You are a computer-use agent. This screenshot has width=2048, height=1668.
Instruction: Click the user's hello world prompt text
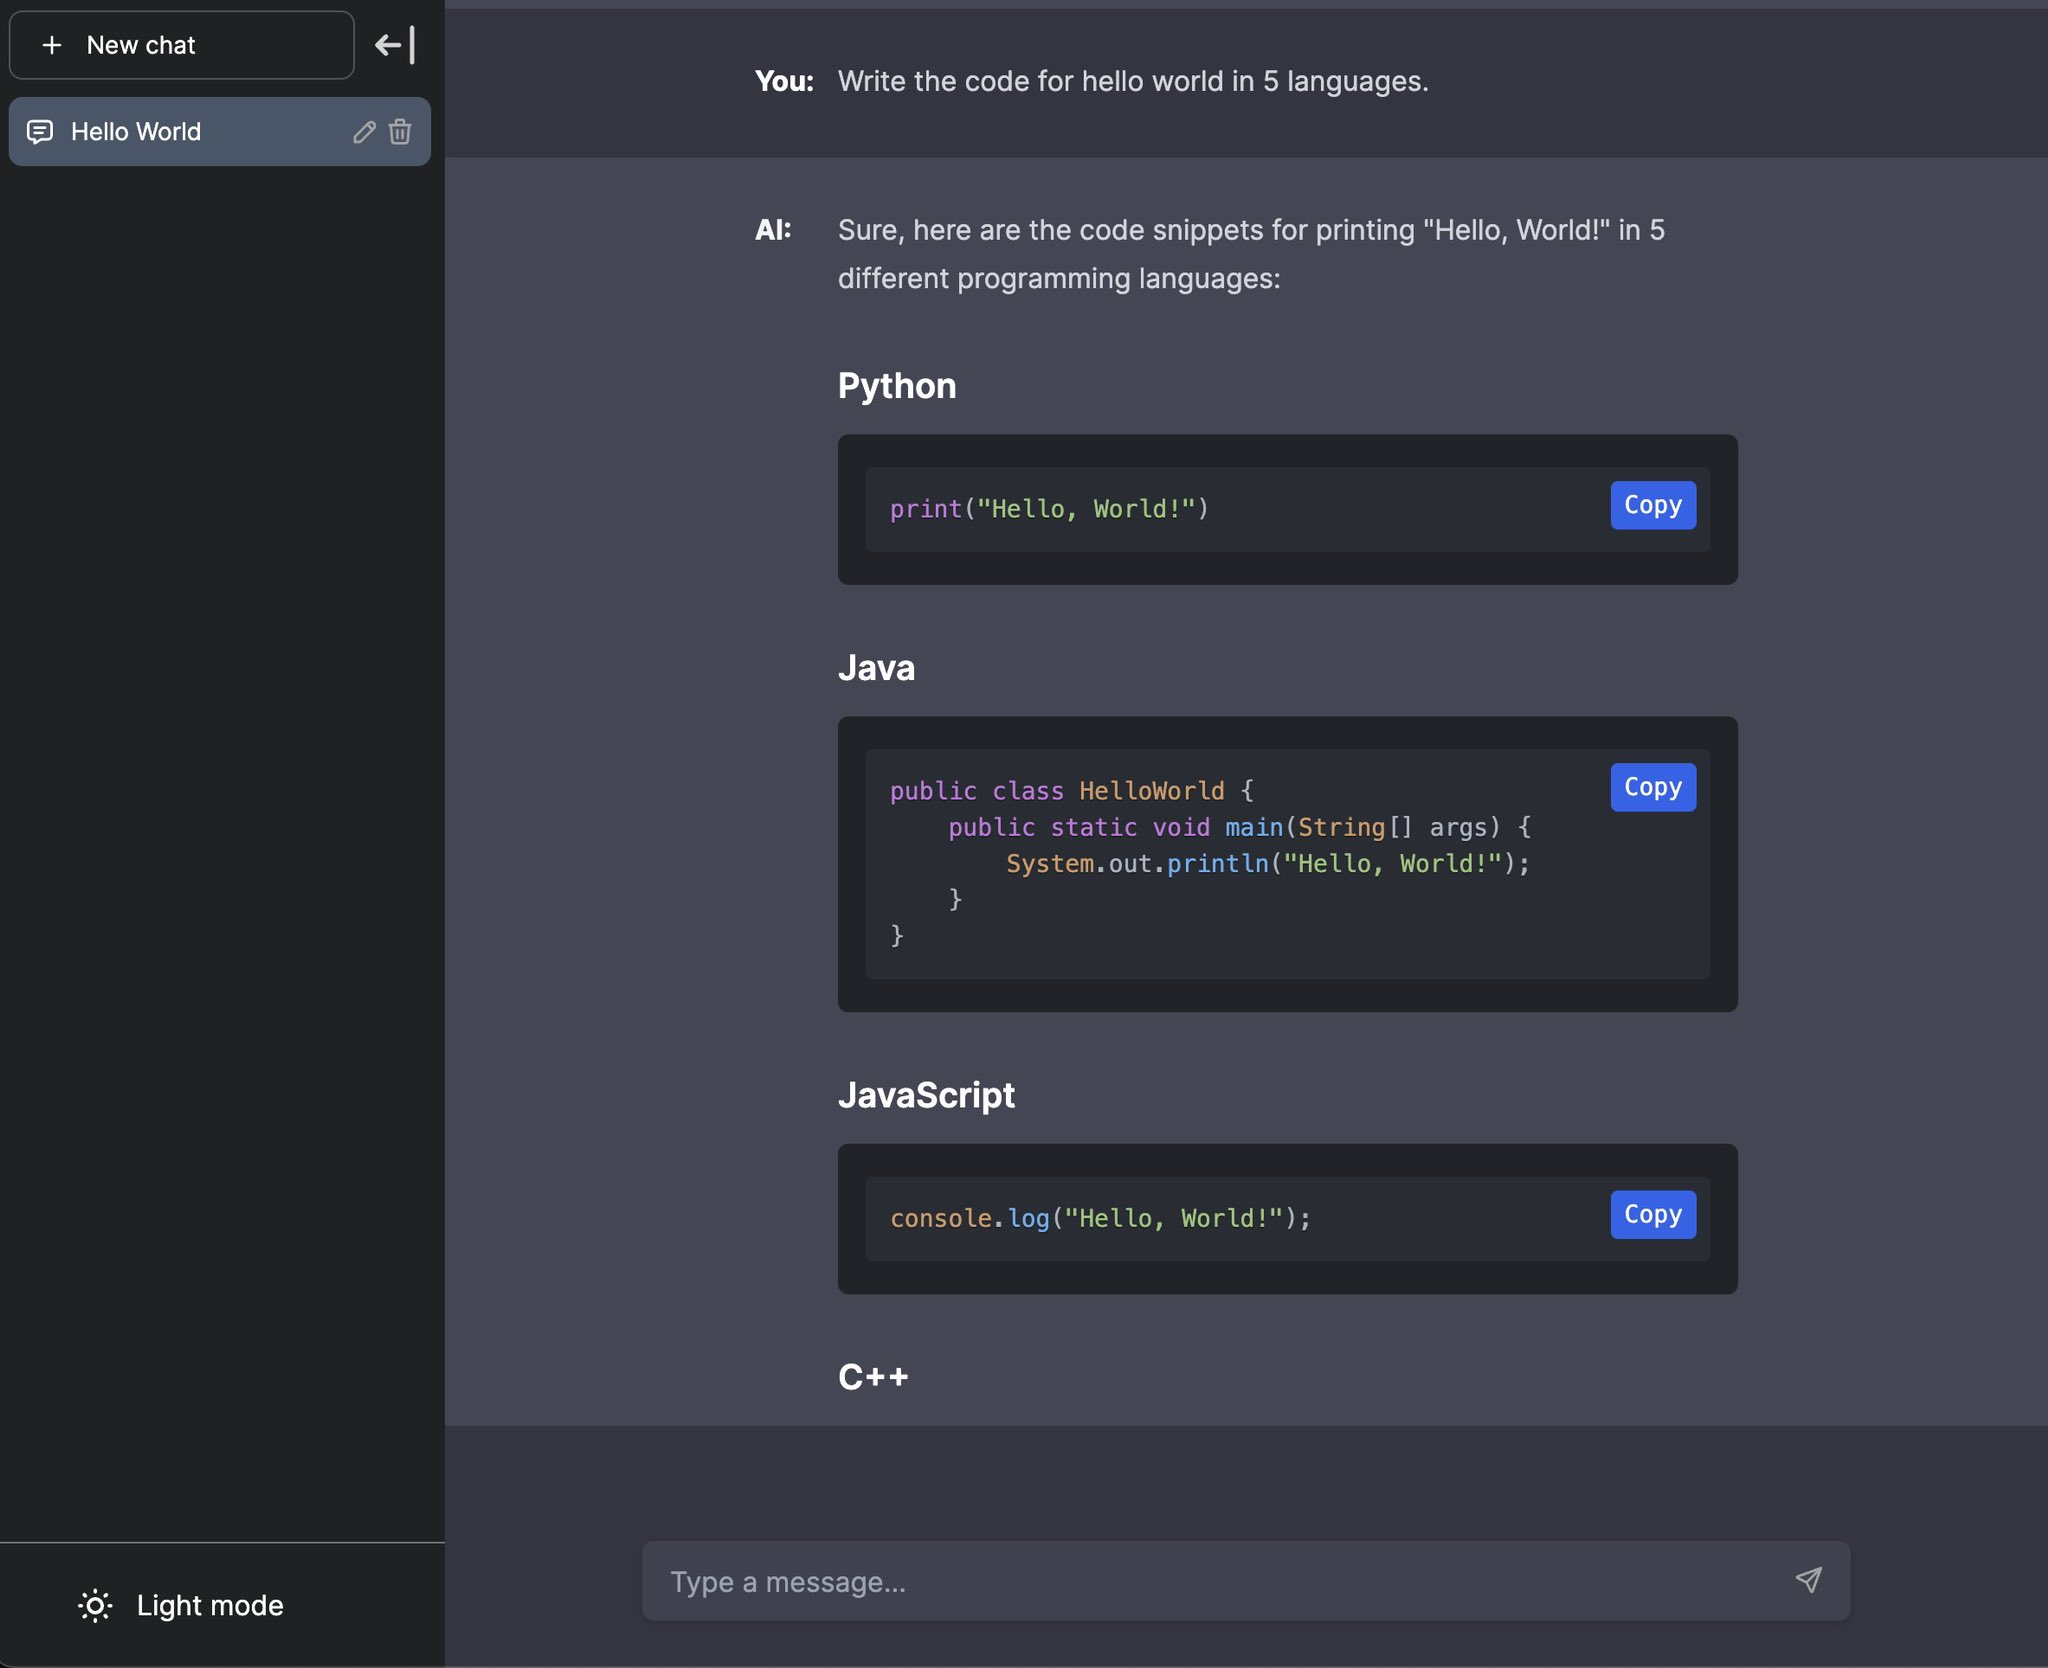pyautogui.click(x=1132, y=81)
